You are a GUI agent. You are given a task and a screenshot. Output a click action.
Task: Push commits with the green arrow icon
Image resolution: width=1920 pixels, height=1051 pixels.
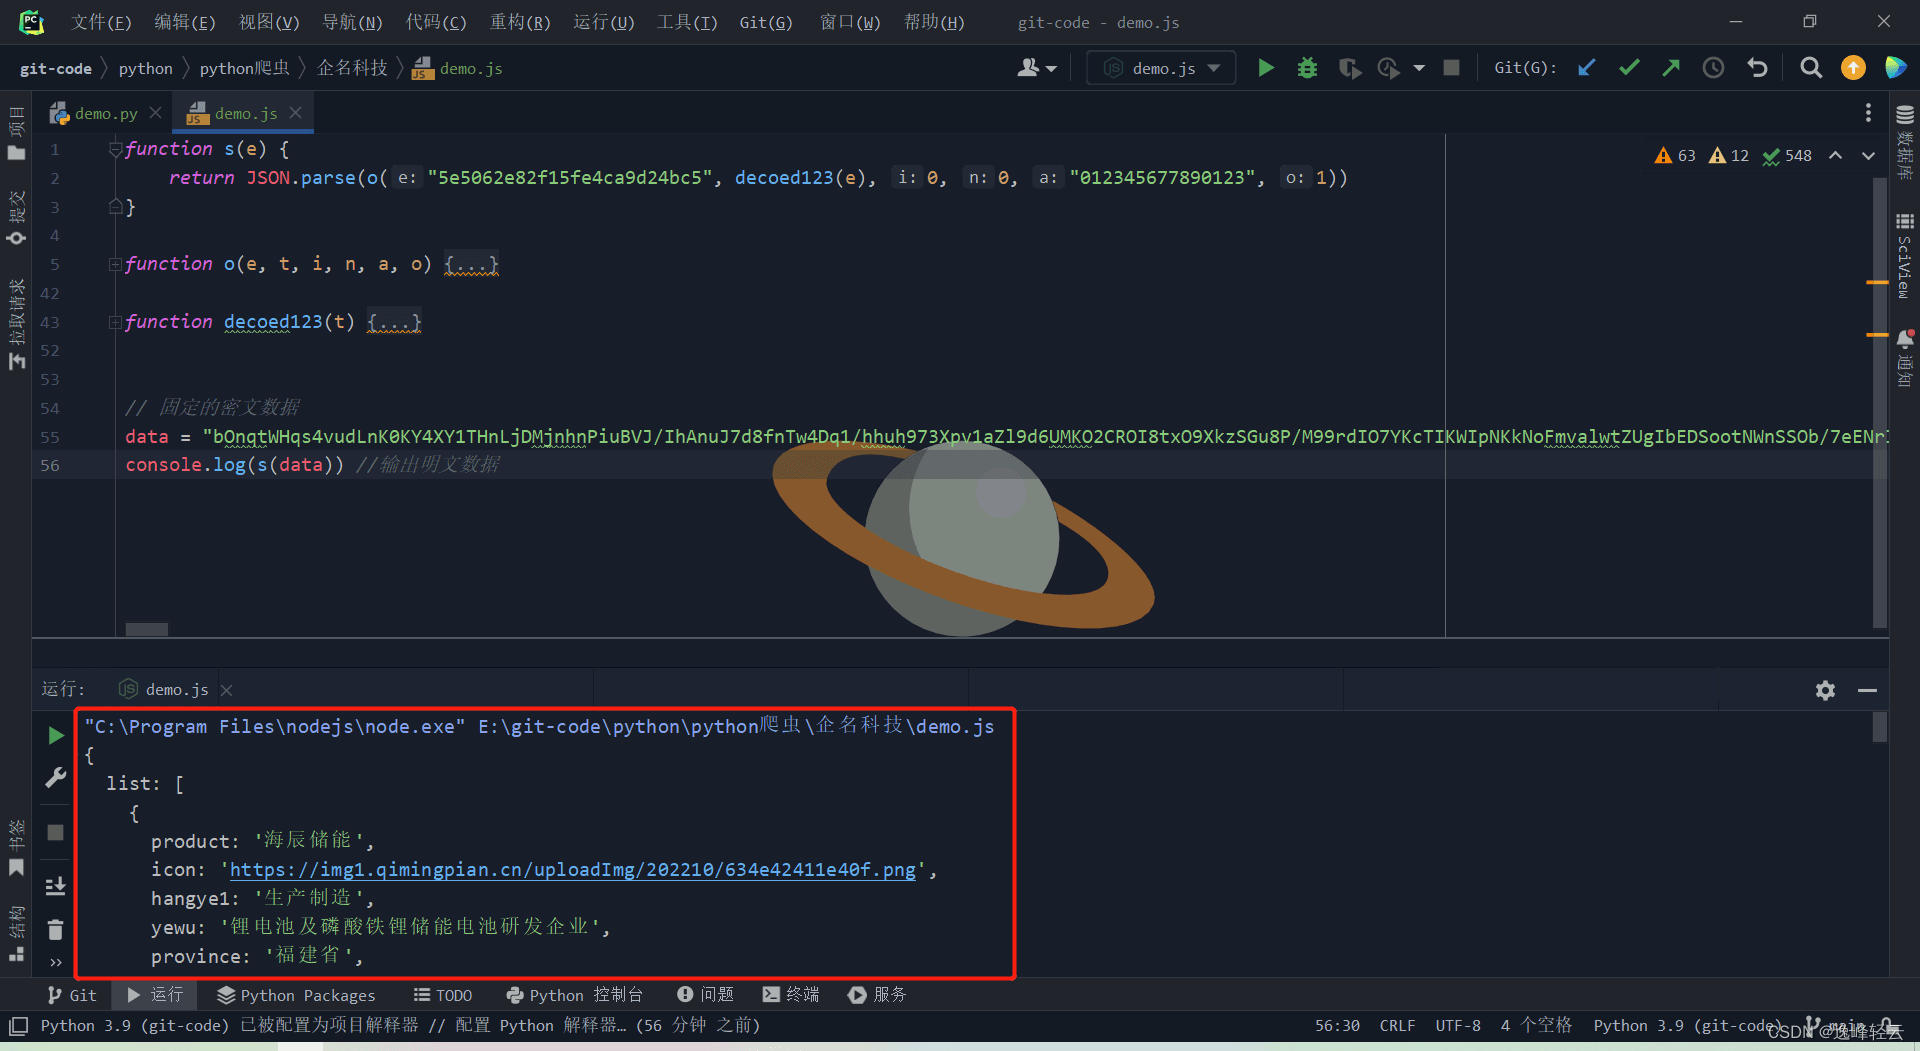[1670, 67]
